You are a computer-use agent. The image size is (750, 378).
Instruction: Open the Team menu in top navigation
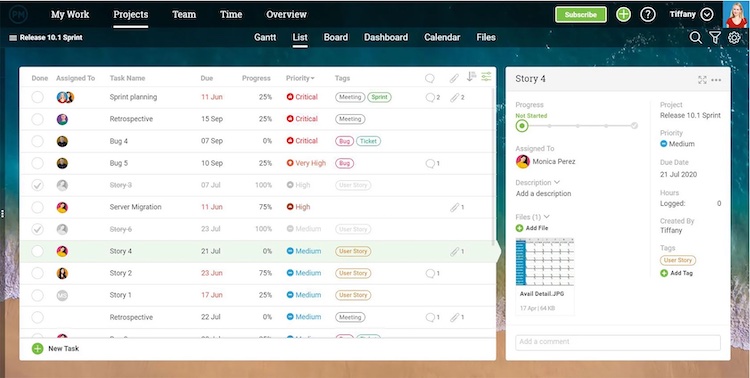tap(184, 14)
